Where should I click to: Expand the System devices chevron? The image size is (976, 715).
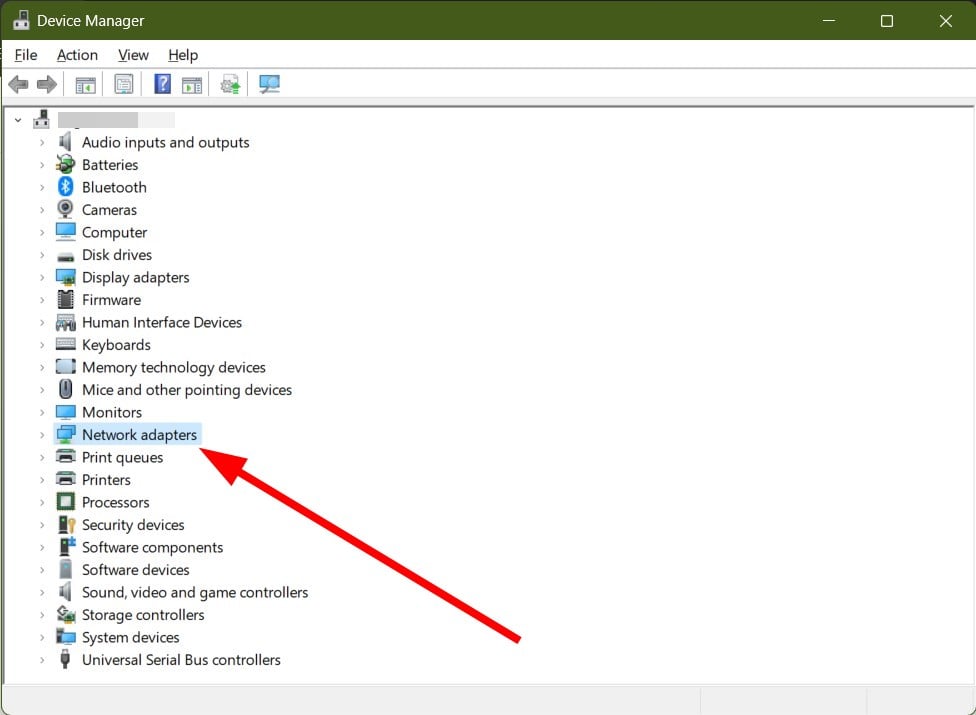pos(42,637)
